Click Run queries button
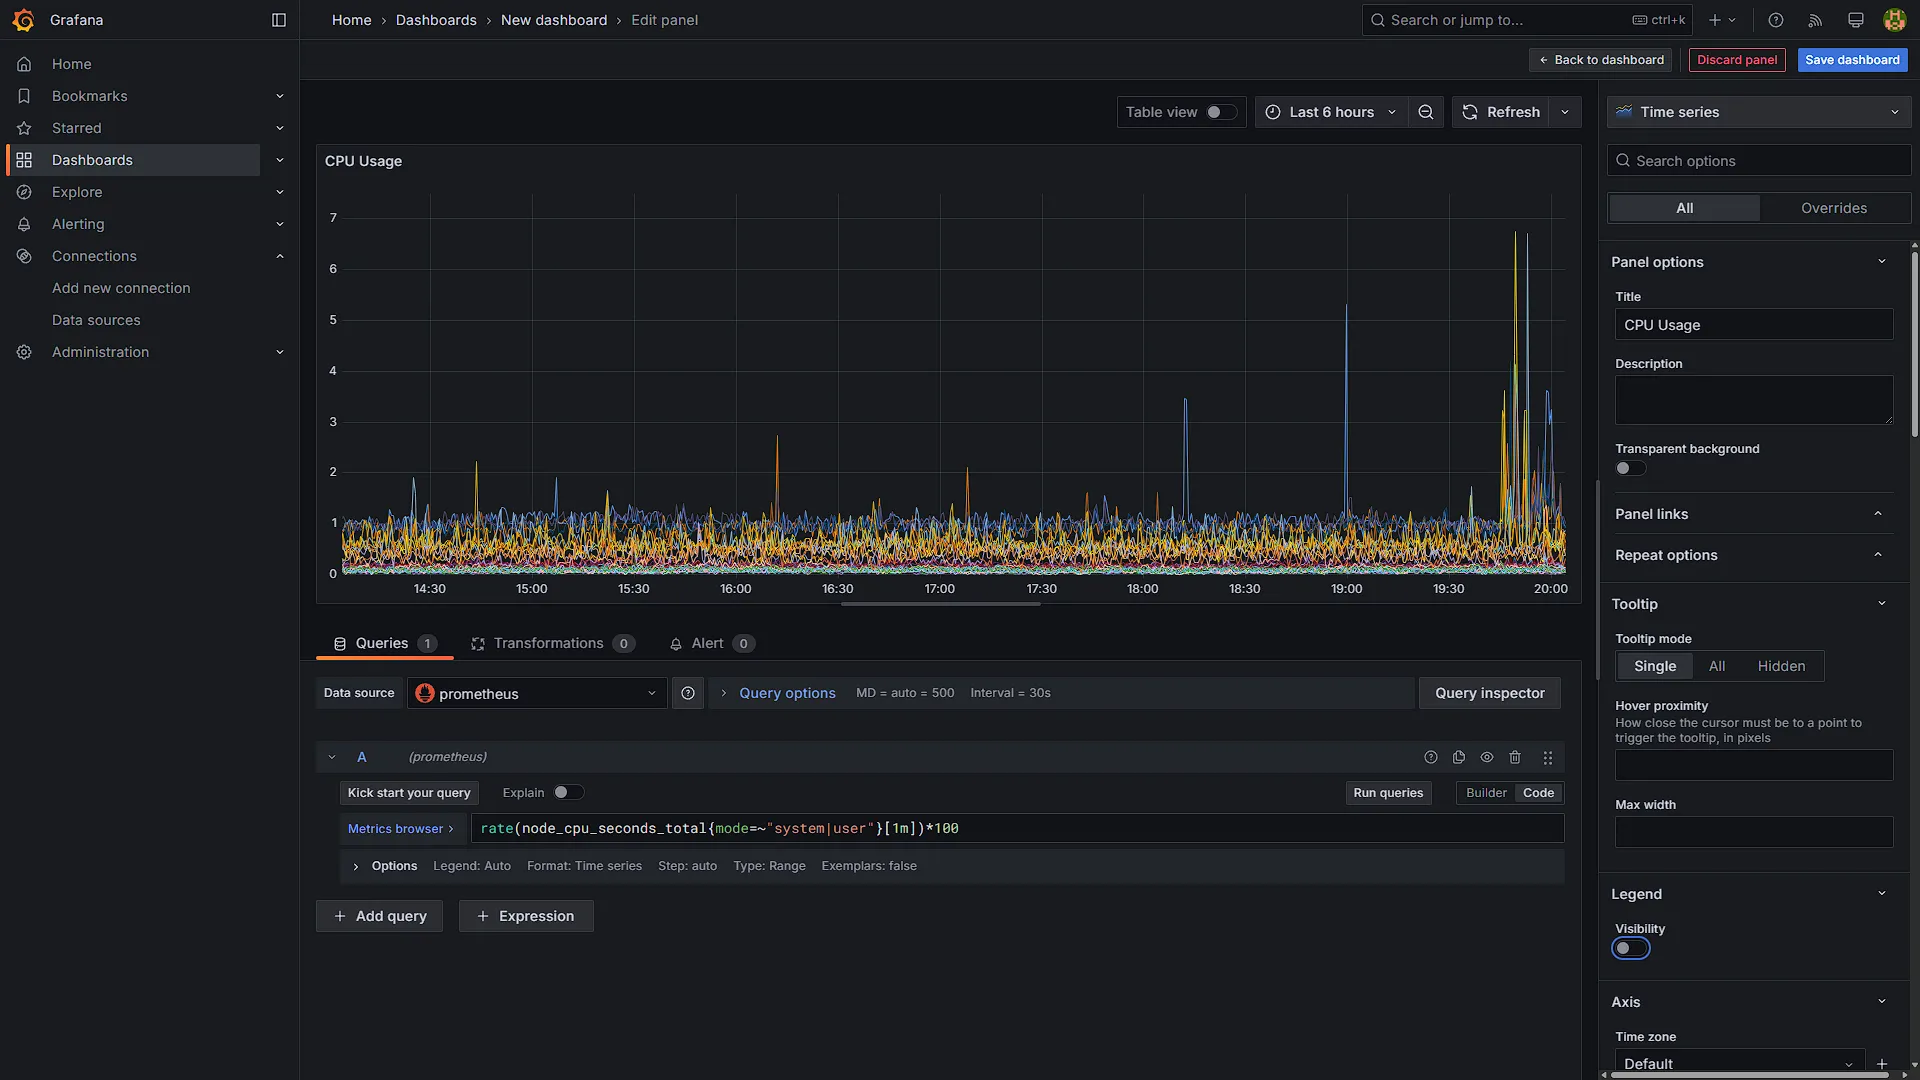This screenshot has height=1080, width=1920. (1388, 793)
